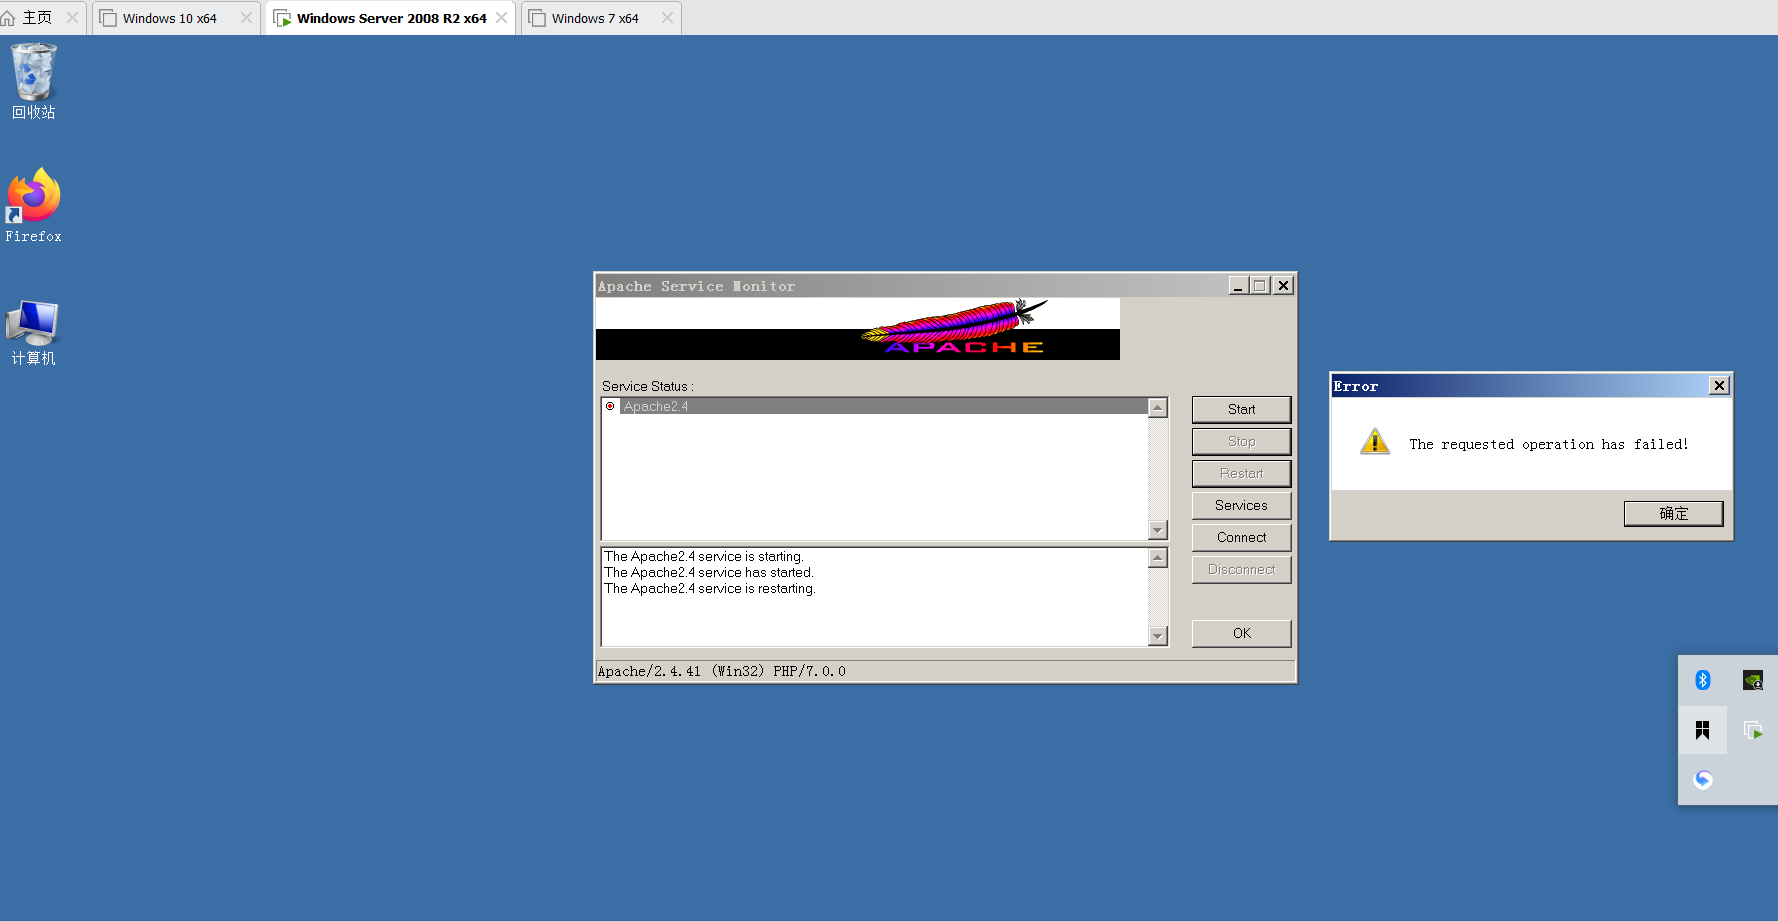Click the VMware icon with green play arrow in tray

[x=1753, y=731]
